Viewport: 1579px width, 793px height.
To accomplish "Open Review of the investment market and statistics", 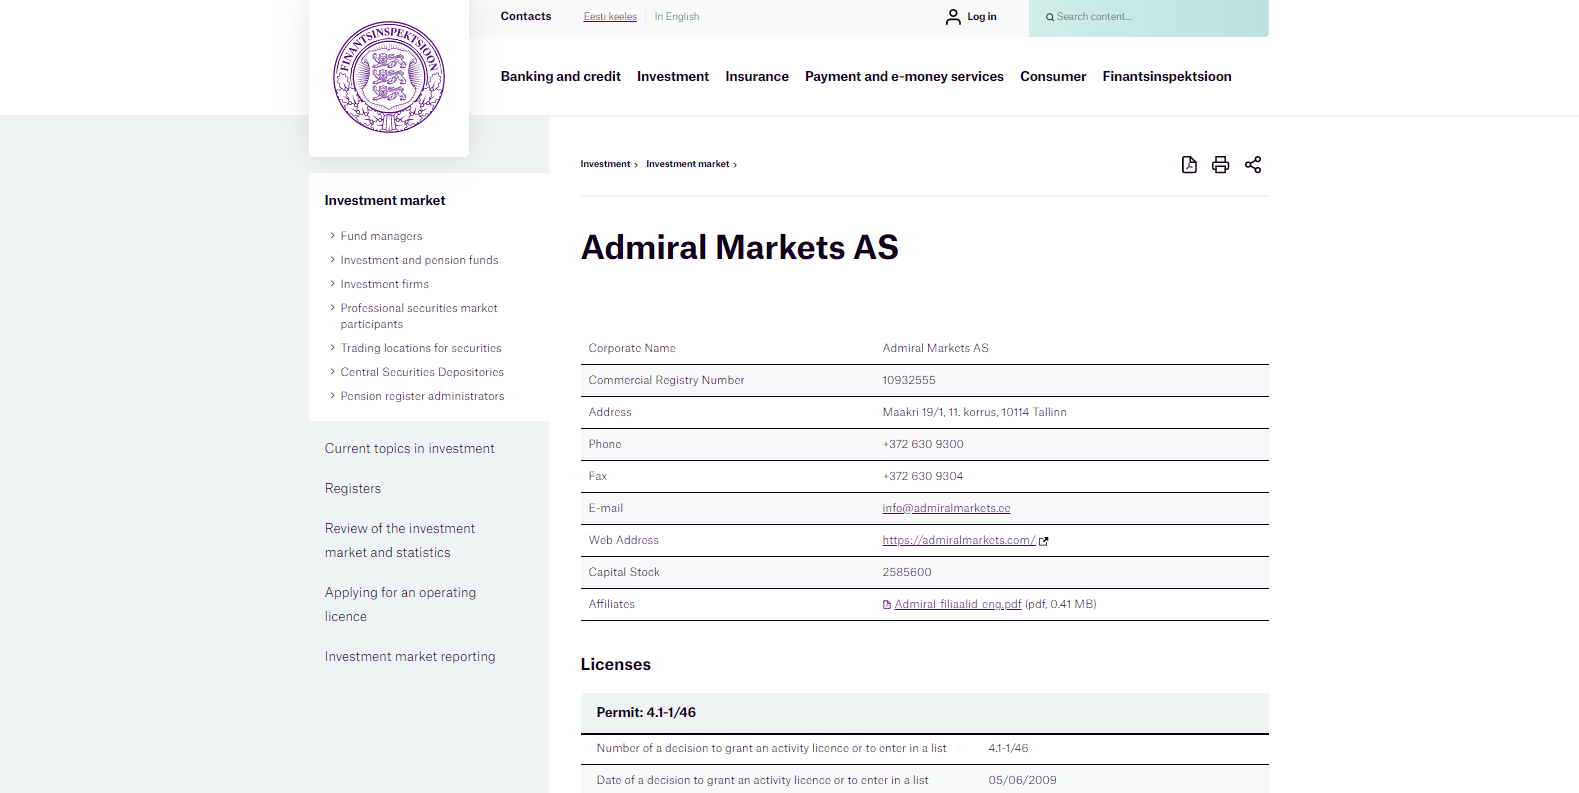I will coord(399,541).
